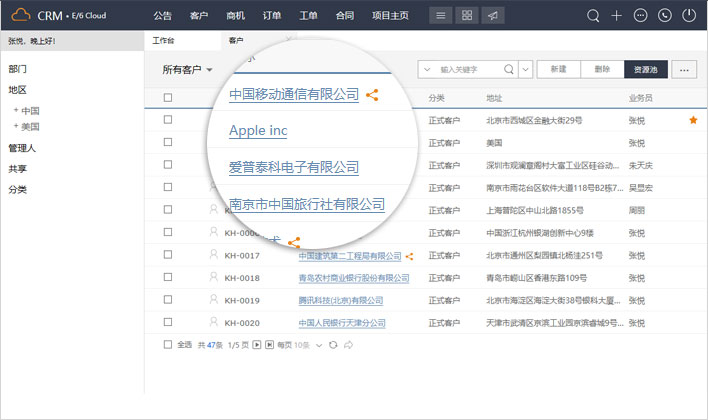Image resolution: width=708 pixels, height=420 pixels.
Task: Check the KH-0018 row checkbox
Action: (168, 278)
